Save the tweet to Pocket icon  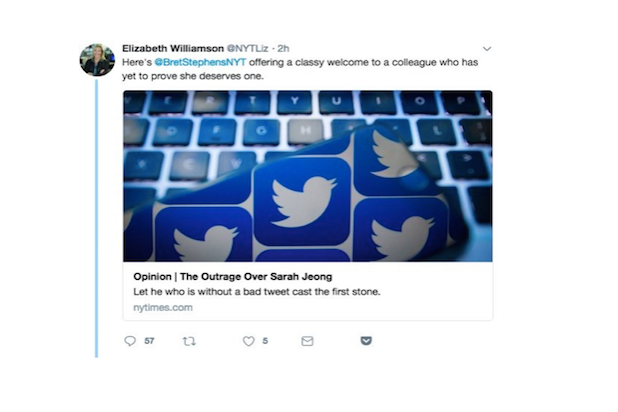tap(366, 341)
